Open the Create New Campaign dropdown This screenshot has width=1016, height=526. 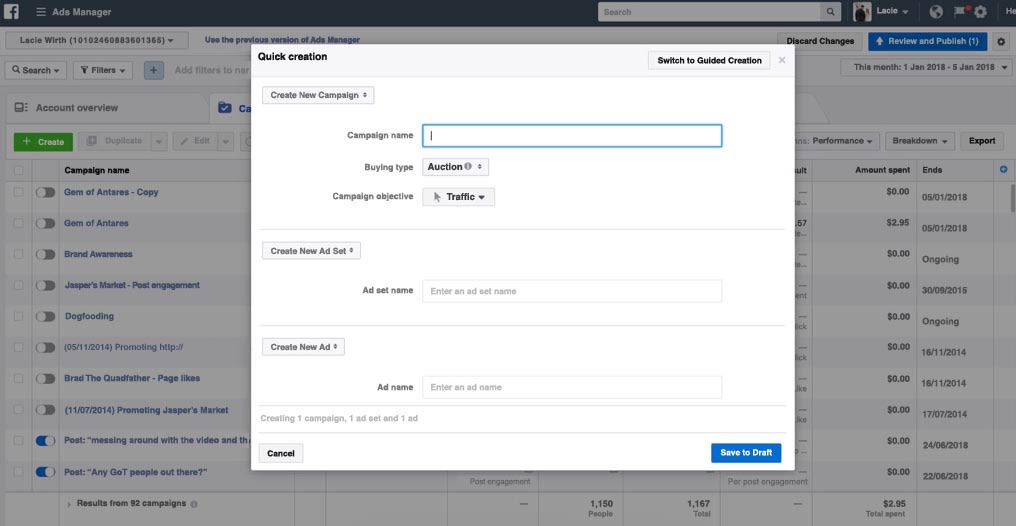point(318,95)
